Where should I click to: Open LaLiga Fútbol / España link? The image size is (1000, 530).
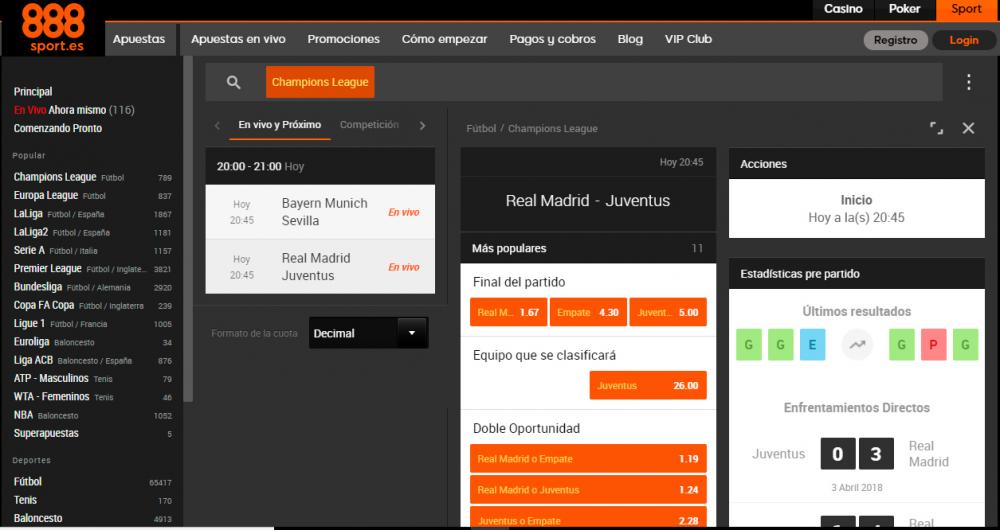92,214
